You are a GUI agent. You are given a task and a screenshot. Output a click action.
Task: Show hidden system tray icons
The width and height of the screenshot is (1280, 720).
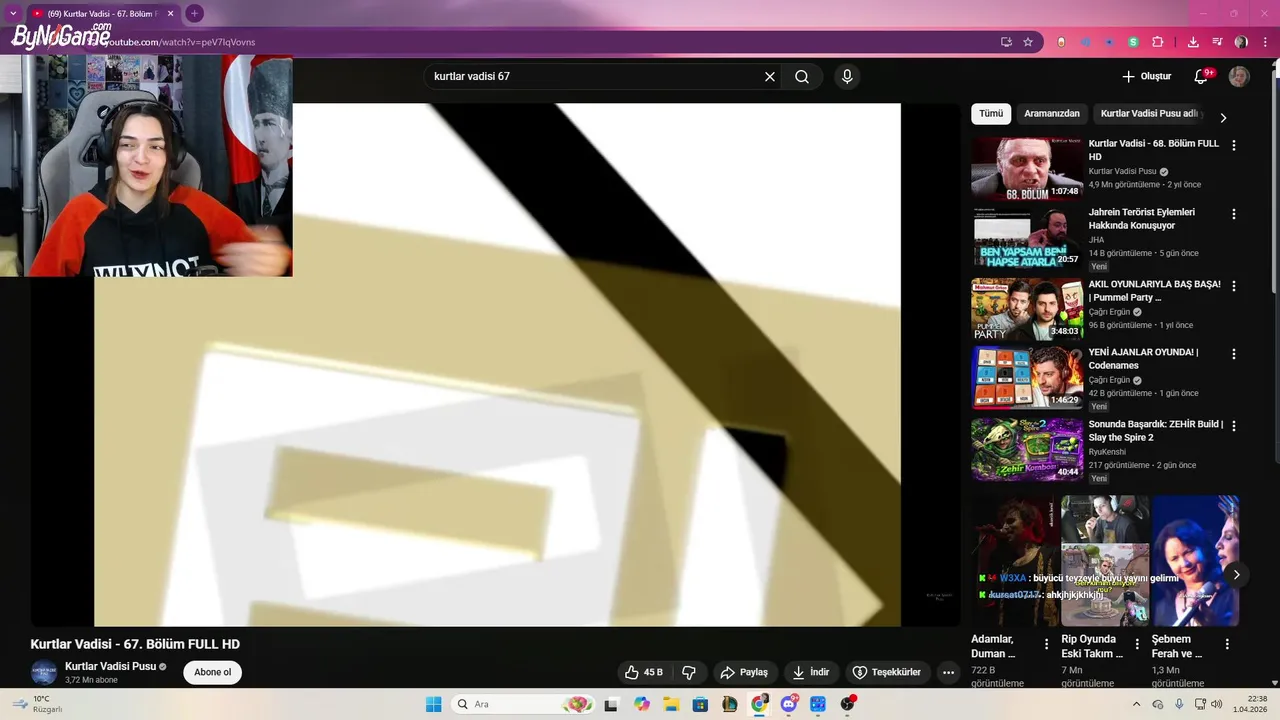pos(1136,704)
